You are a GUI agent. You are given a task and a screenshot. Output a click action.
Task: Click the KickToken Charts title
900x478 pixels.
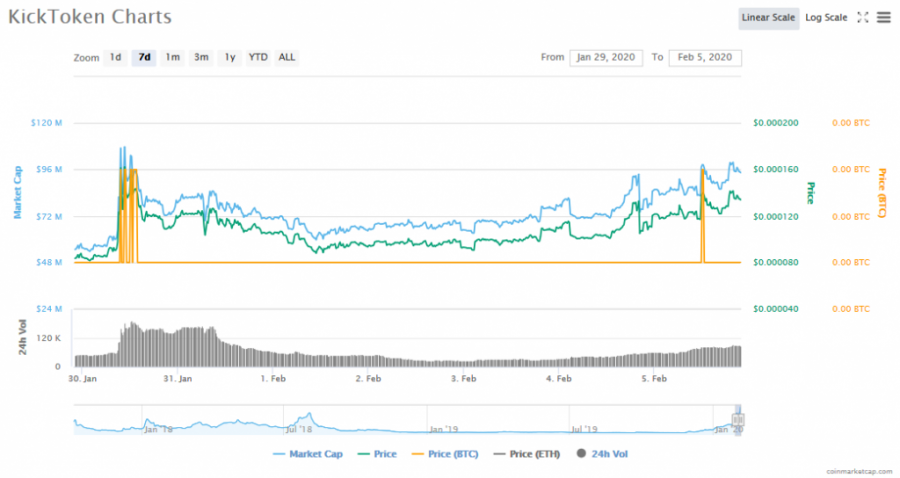pyautogui.click(x=90, y=17)
